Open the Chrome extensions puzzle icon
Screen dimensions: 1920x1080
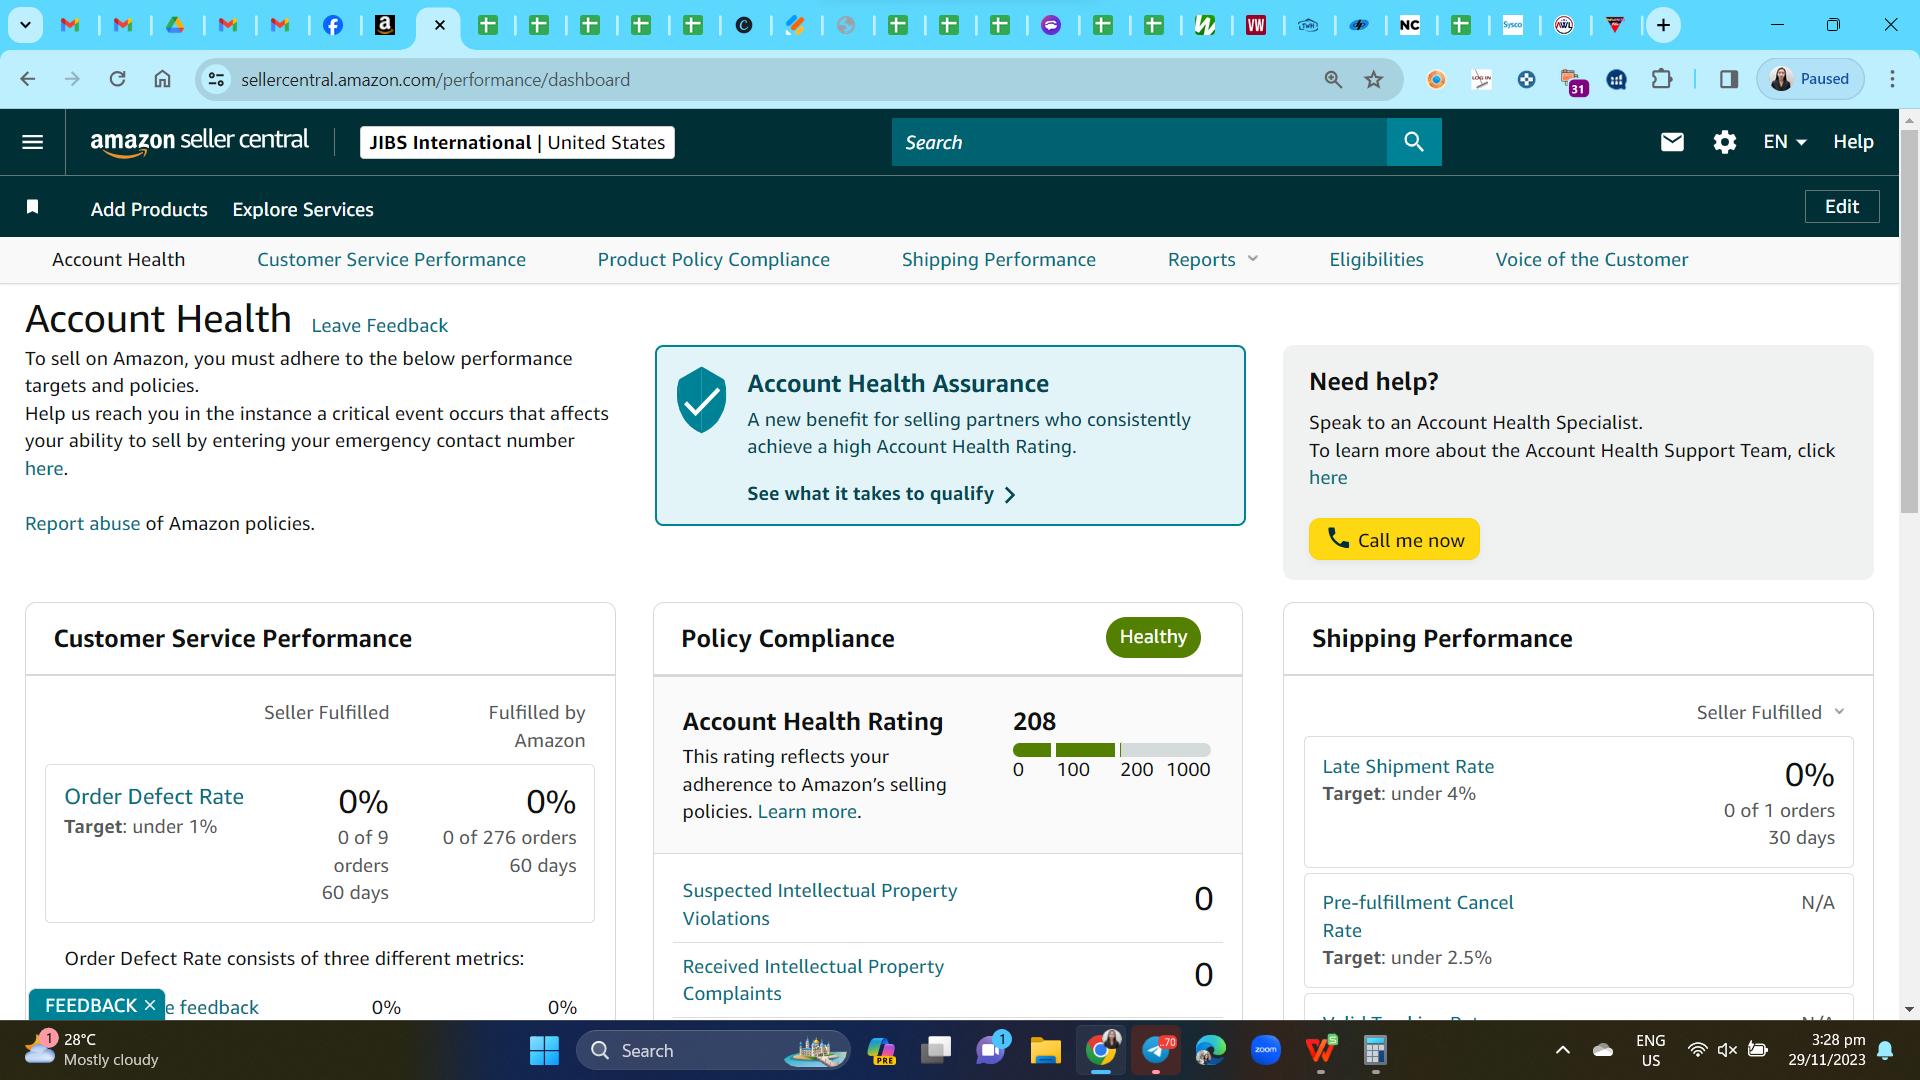pos(1662,79)
